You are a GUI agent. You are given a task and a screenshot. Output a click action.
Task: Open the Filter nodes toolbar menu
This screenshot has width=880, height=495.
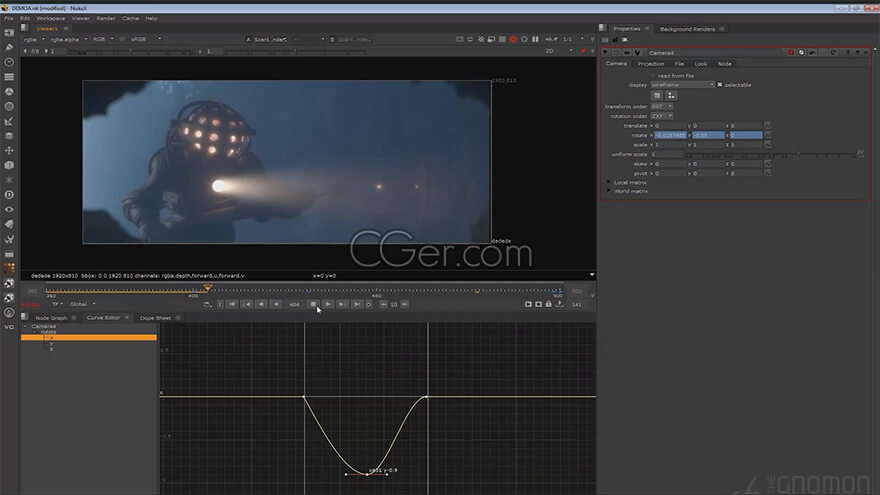tap(9, 106)
